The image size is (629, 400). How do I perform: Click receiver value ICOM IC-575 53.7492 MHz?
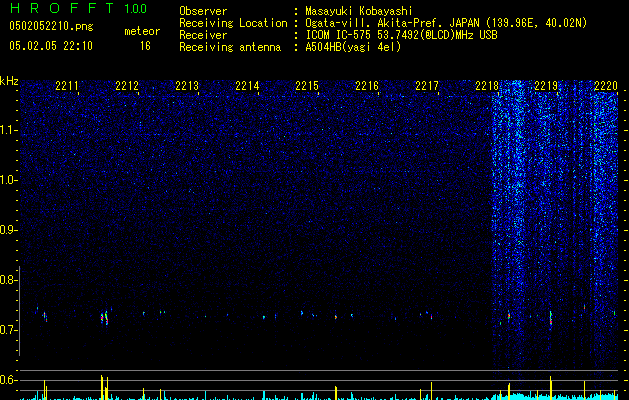[x=401, y=35]
